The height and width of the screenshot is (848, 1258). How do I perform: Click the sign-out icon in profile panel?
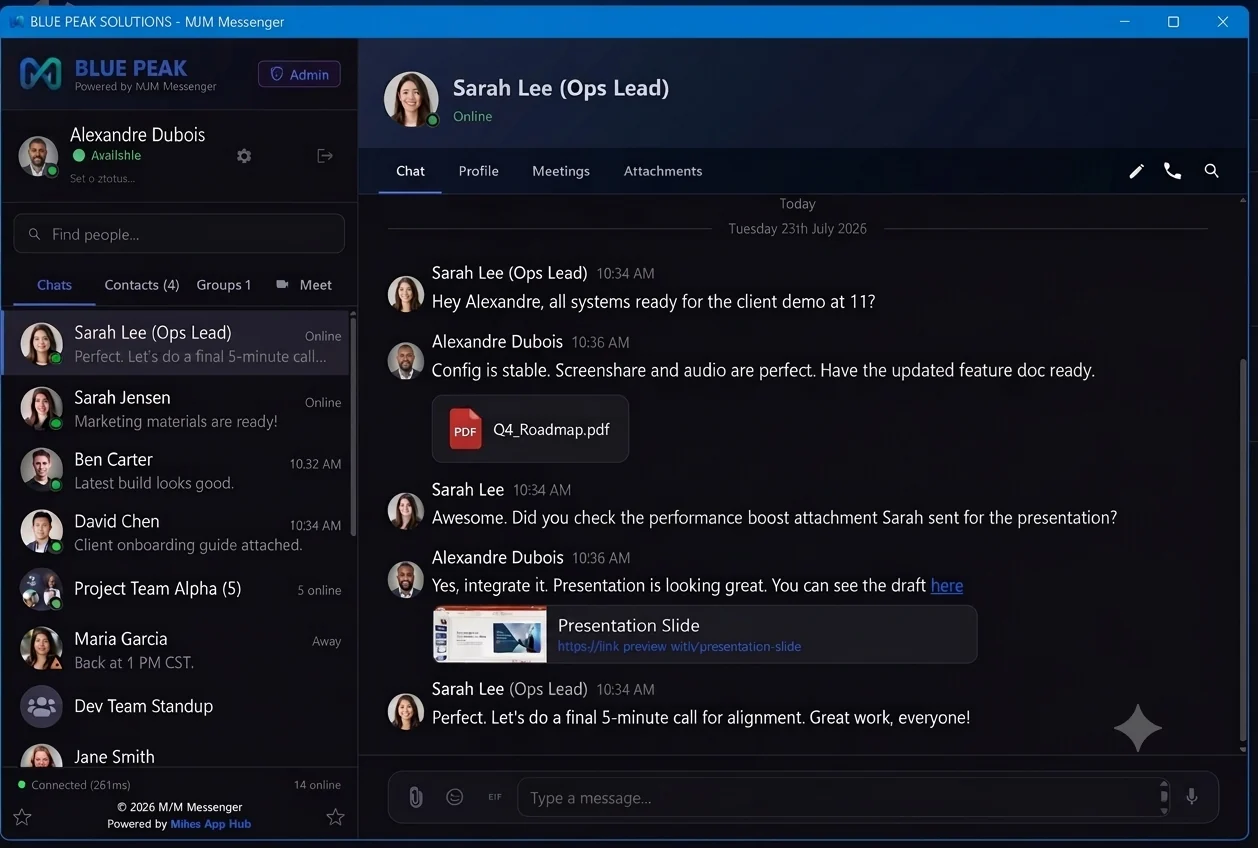325,156
